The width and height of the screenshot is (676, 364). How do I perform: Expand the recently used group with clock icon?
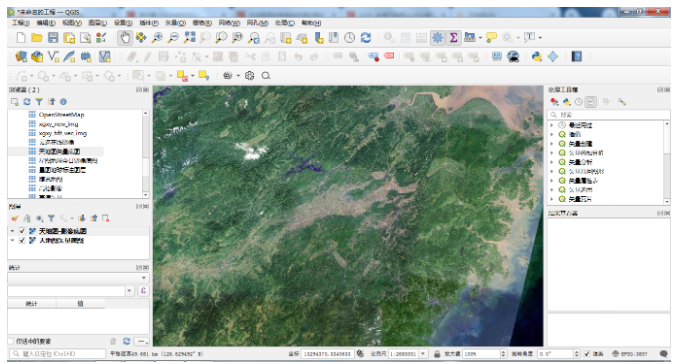tap(552, 125)
